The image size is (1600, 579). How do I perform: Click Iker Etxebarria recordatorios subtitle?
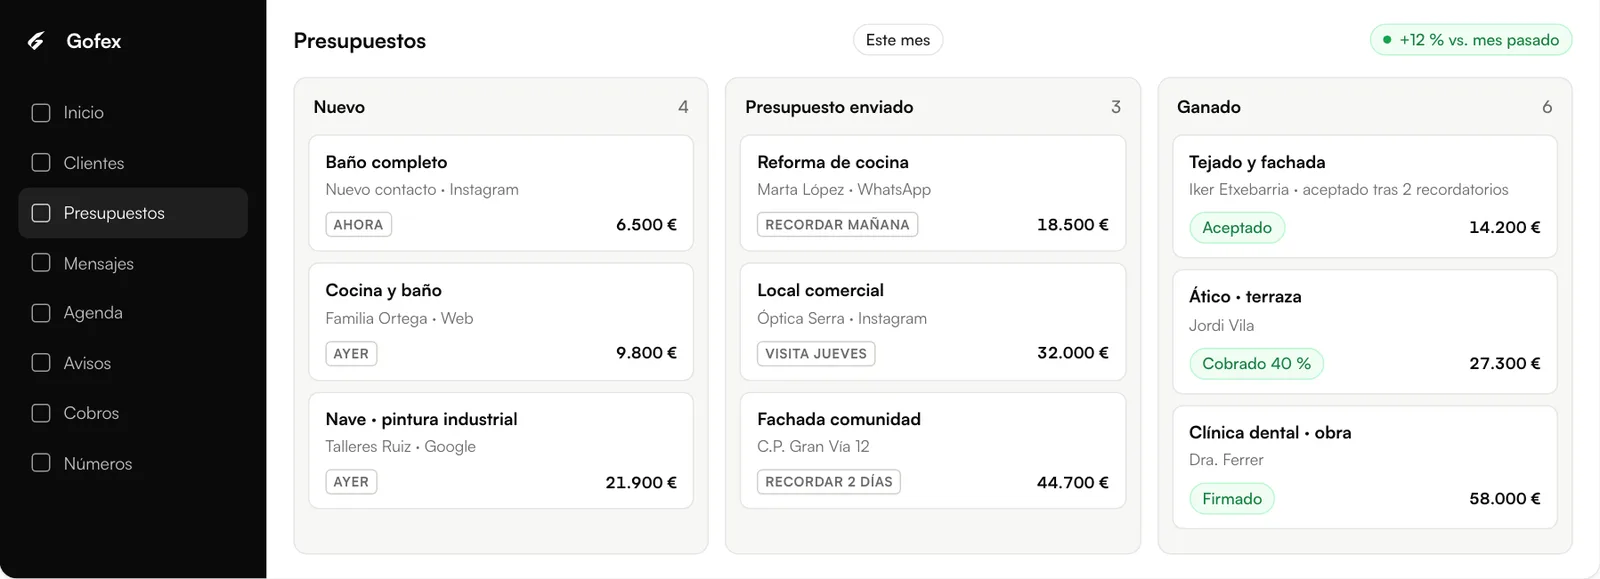click(x=1349, y=190)
